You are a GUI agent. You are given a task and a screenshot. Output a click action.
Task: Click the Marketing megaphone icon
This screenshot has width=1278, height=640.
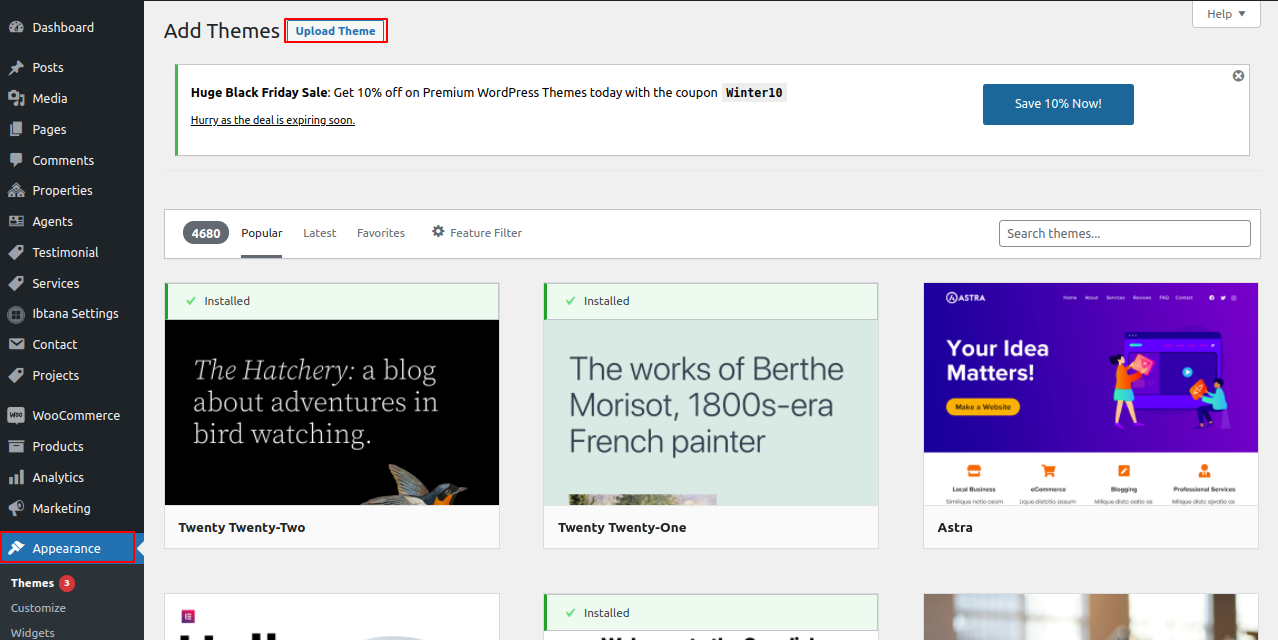16,508
